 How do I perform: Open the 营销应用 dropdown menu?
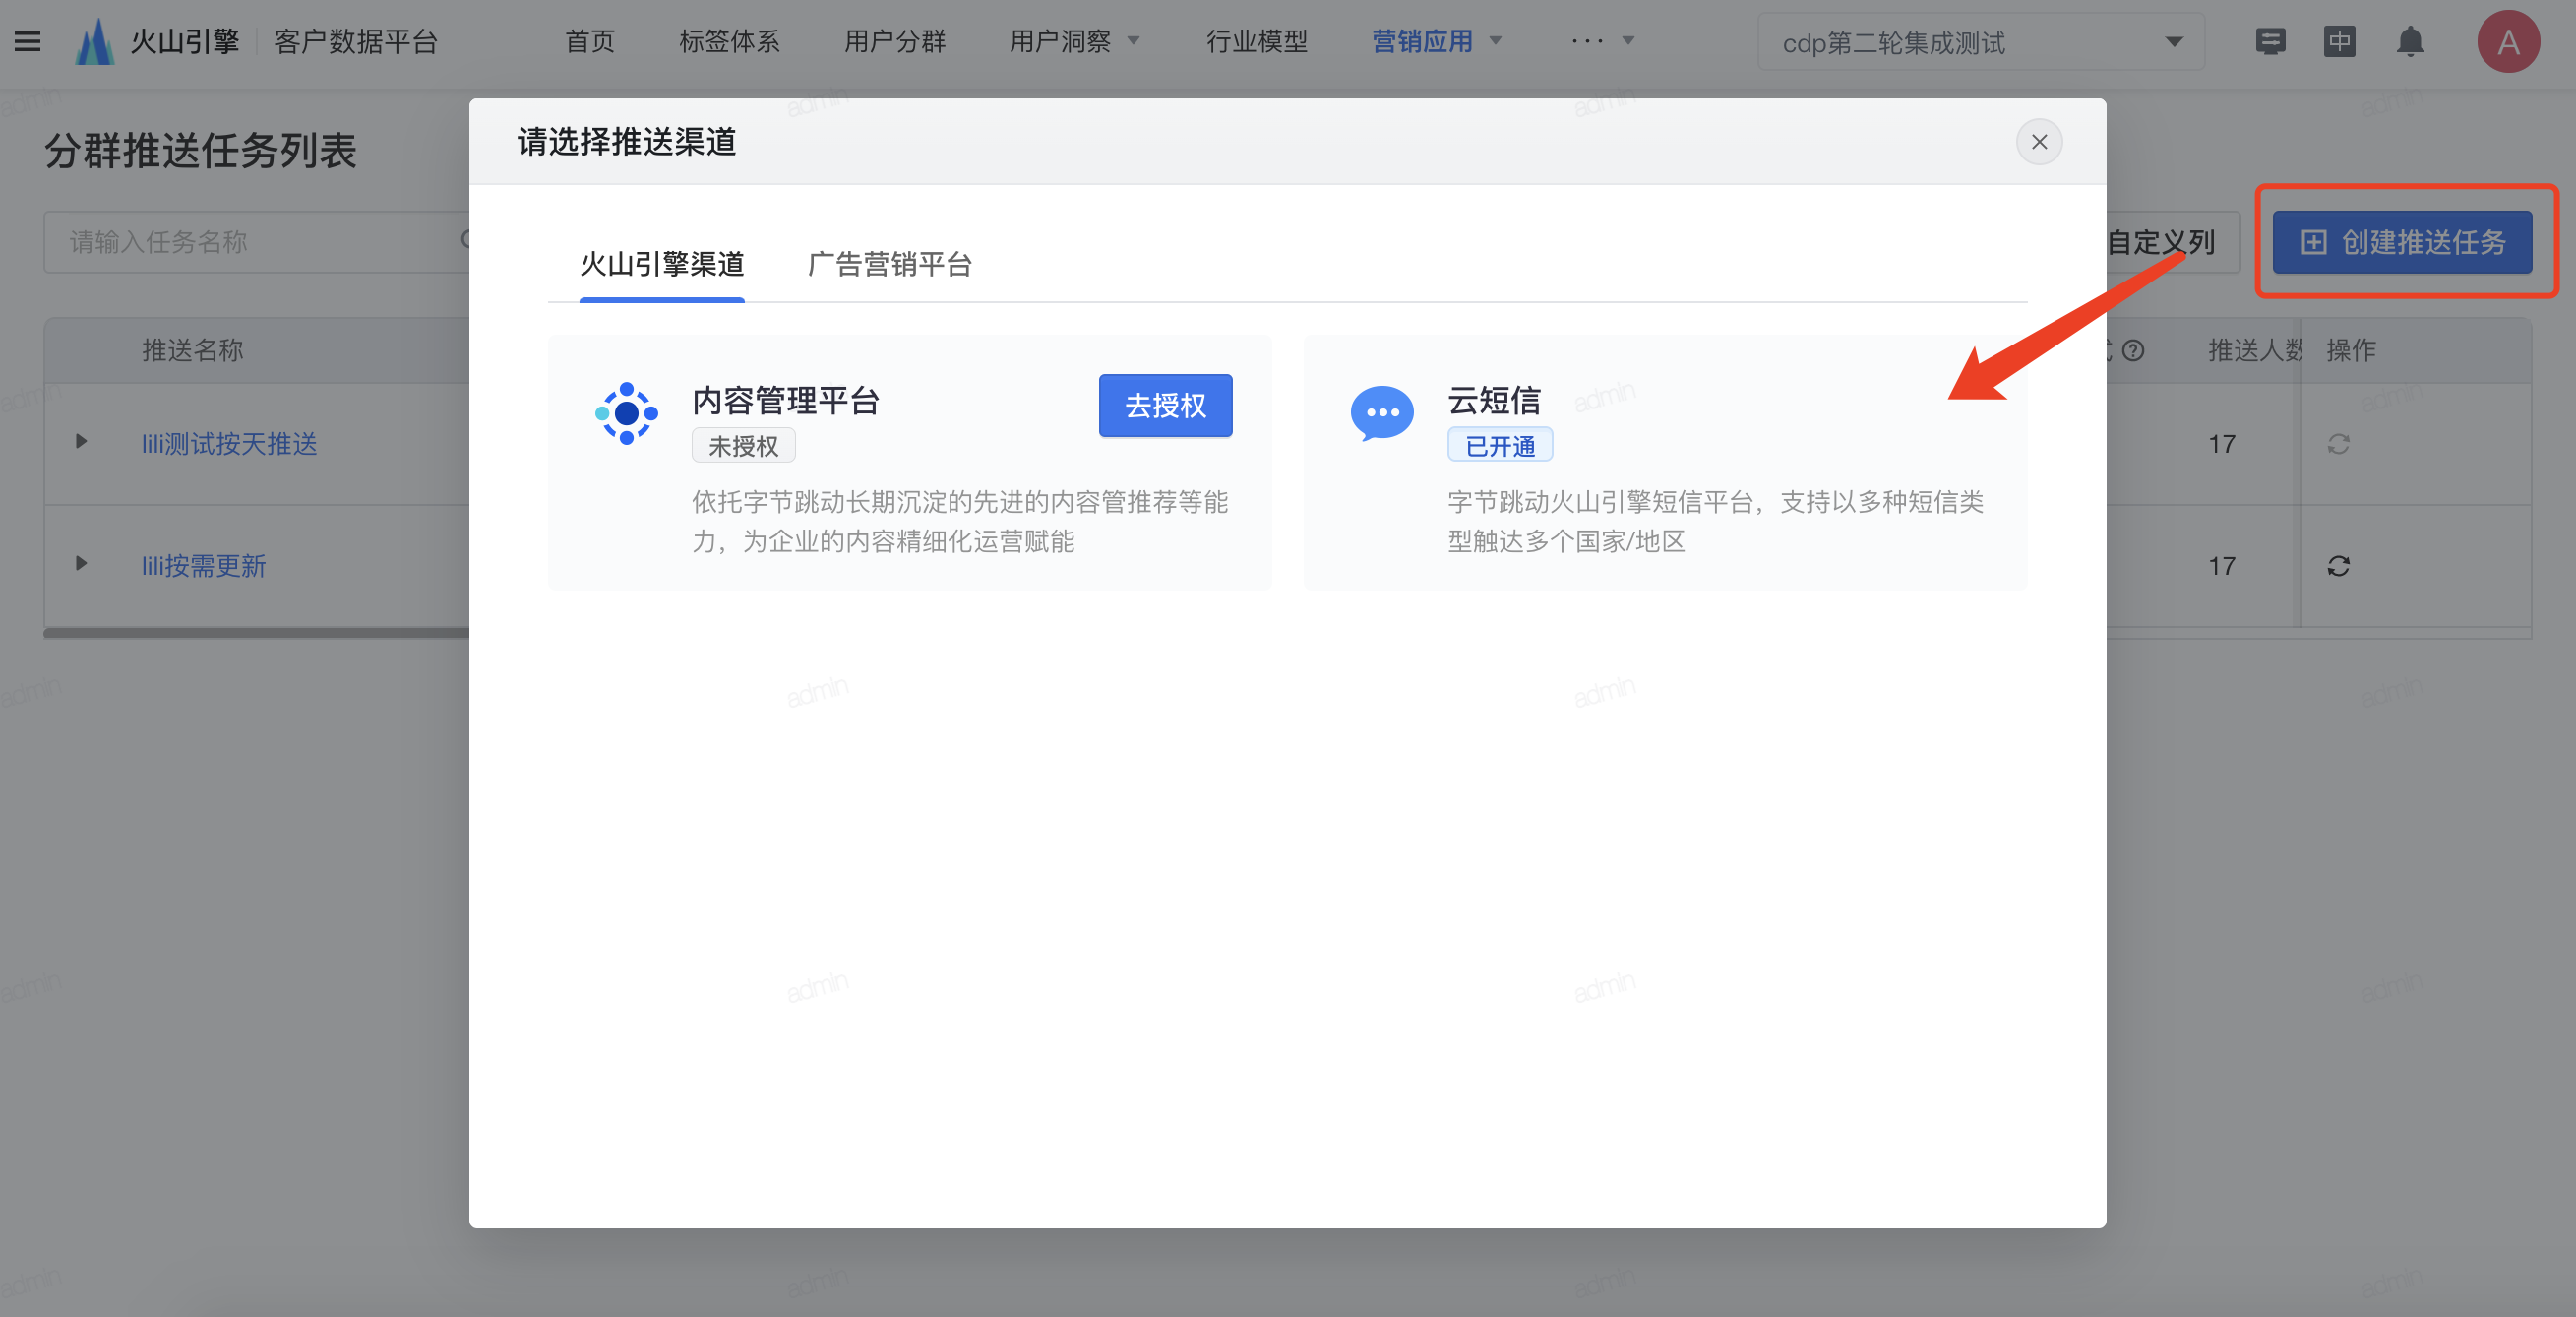[x=1436, y=41]
